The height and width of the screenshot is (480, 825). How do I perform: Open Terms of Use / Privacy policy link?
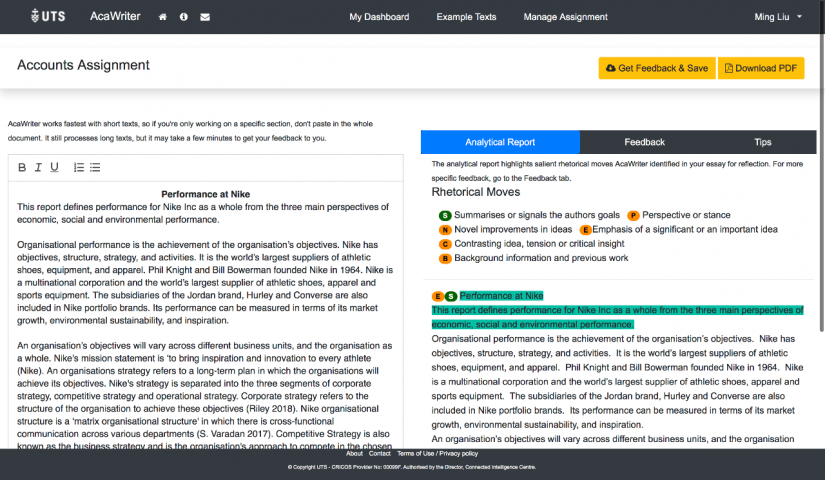pyautogui.click(x=437, y=454)
